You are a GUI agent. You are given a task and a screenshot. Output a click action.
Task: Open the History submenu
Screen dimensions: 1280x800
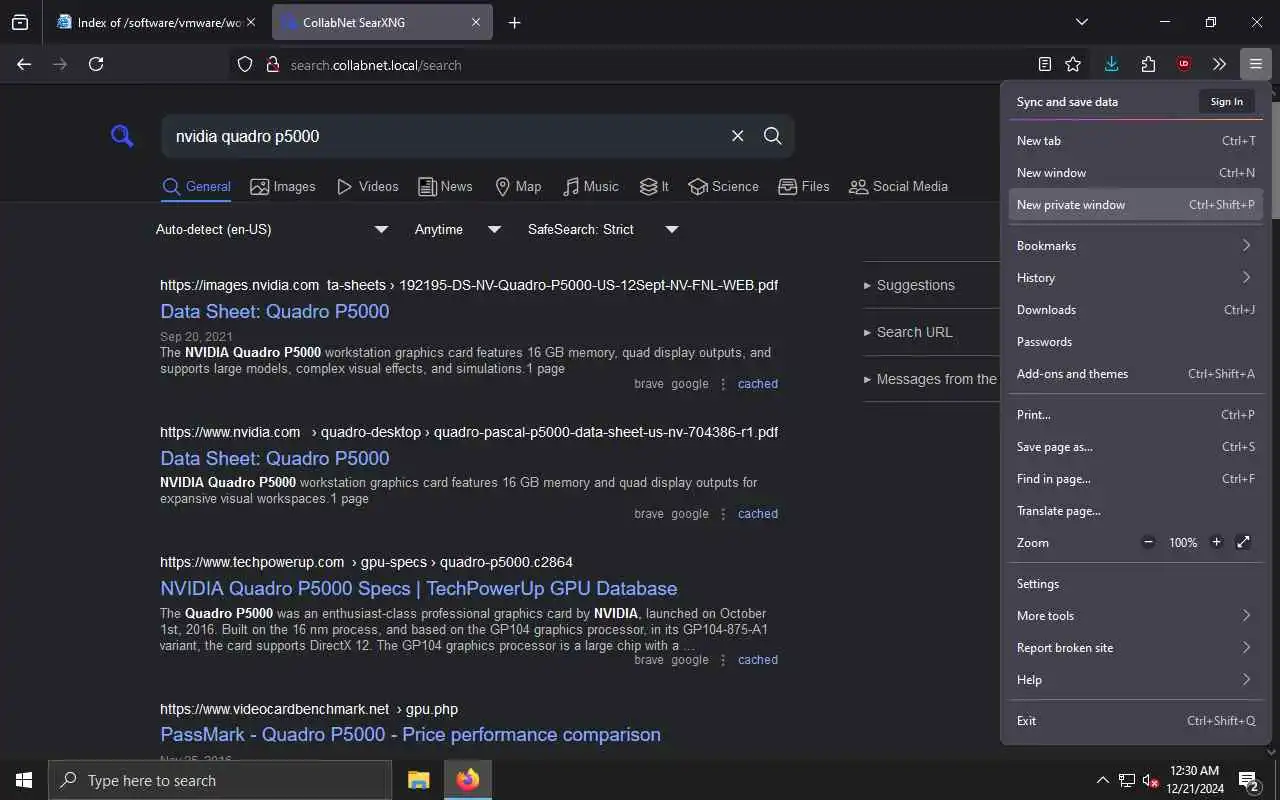[1135, 277]
